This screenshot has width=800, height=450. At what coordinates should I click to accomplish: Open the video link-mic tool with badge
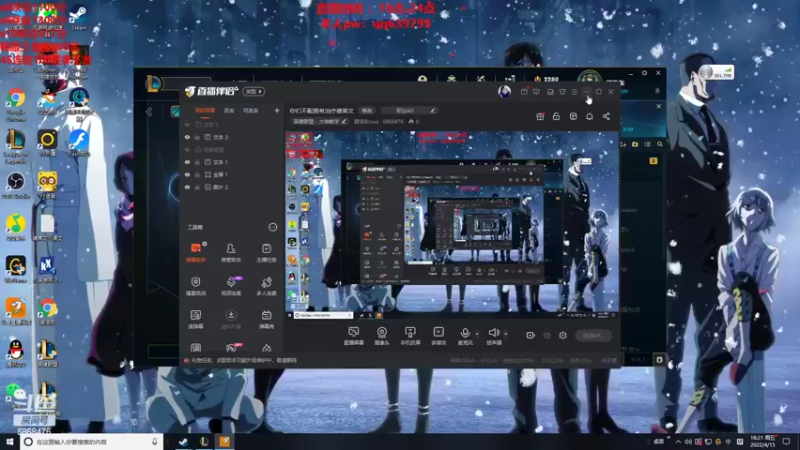231,286
